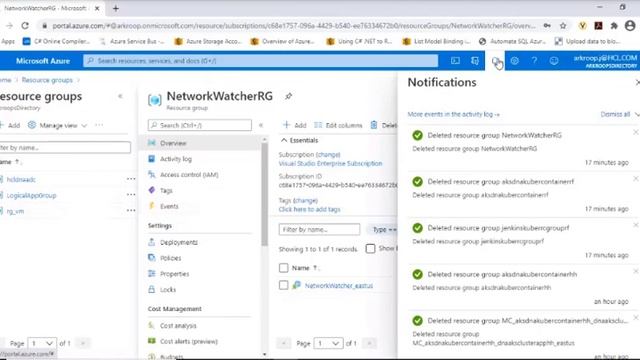Open Visual Studio Enterprise Subscription link
640x360 pixels.
click(330, 163)
